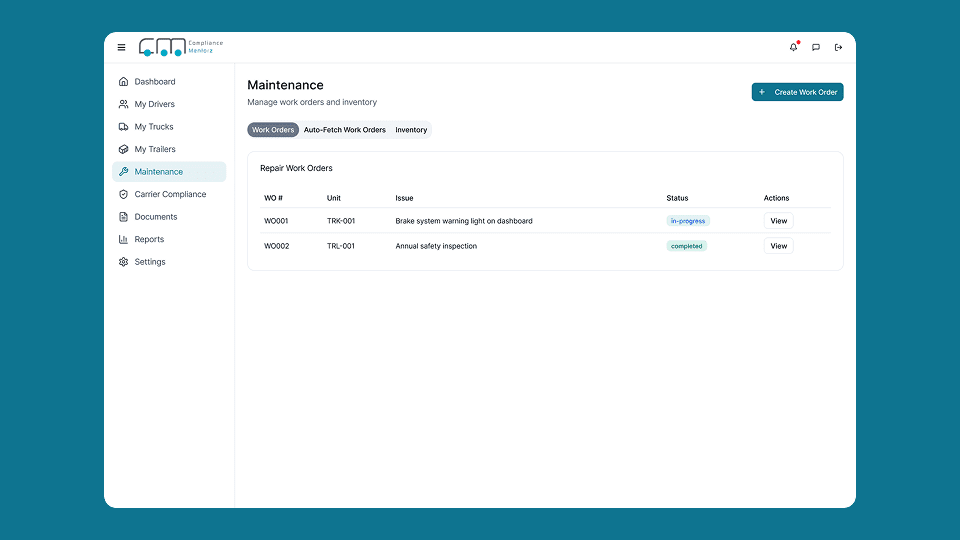Image resolution: width=960 pixels, height=540 pixels.
Task: Open the notifications bell
Action: click(x=794, y=47)
